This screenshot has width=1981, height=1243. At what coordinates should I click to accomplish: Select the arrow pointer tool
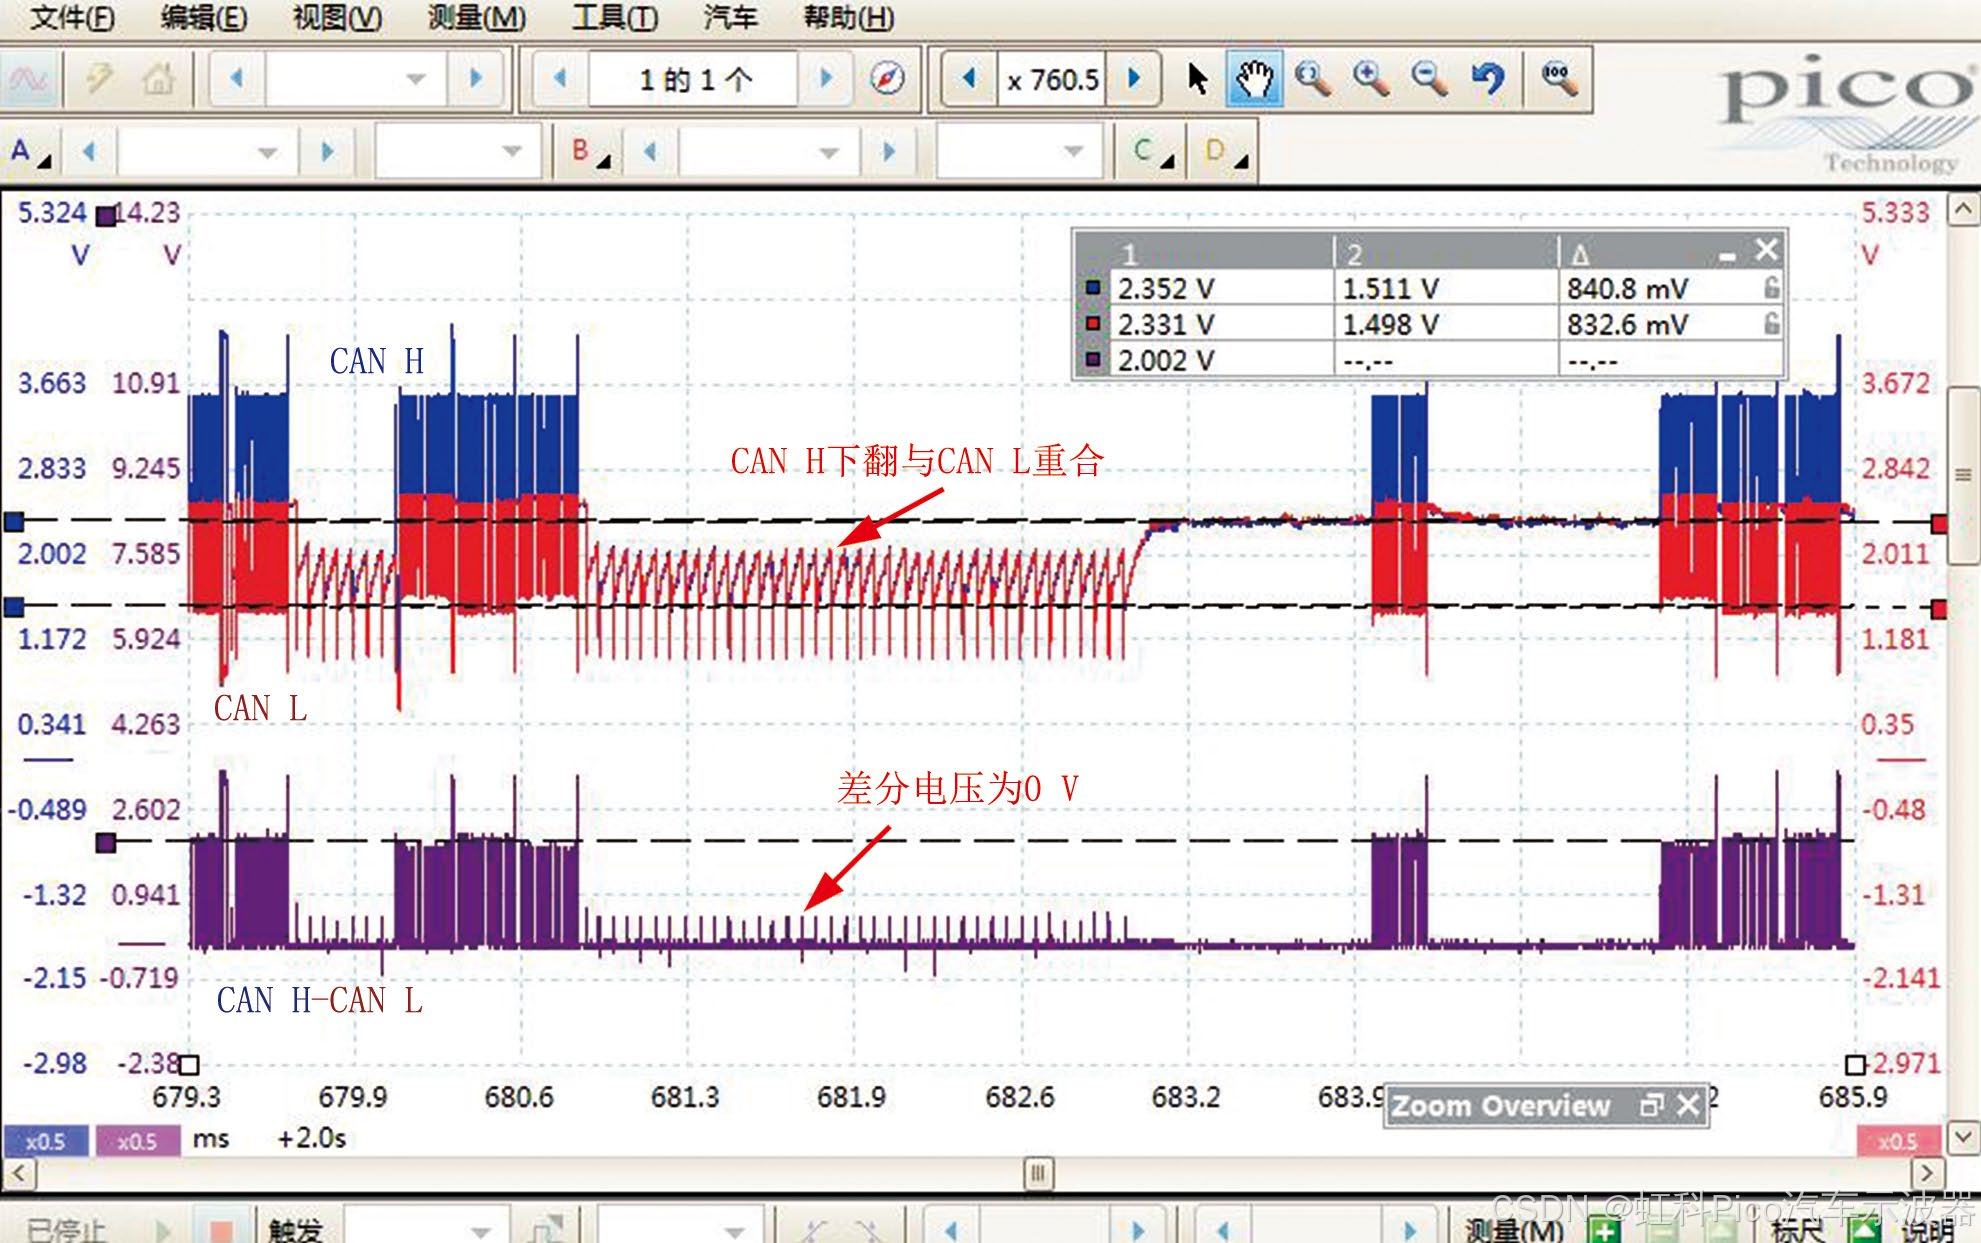click(x=1197, y=78)
